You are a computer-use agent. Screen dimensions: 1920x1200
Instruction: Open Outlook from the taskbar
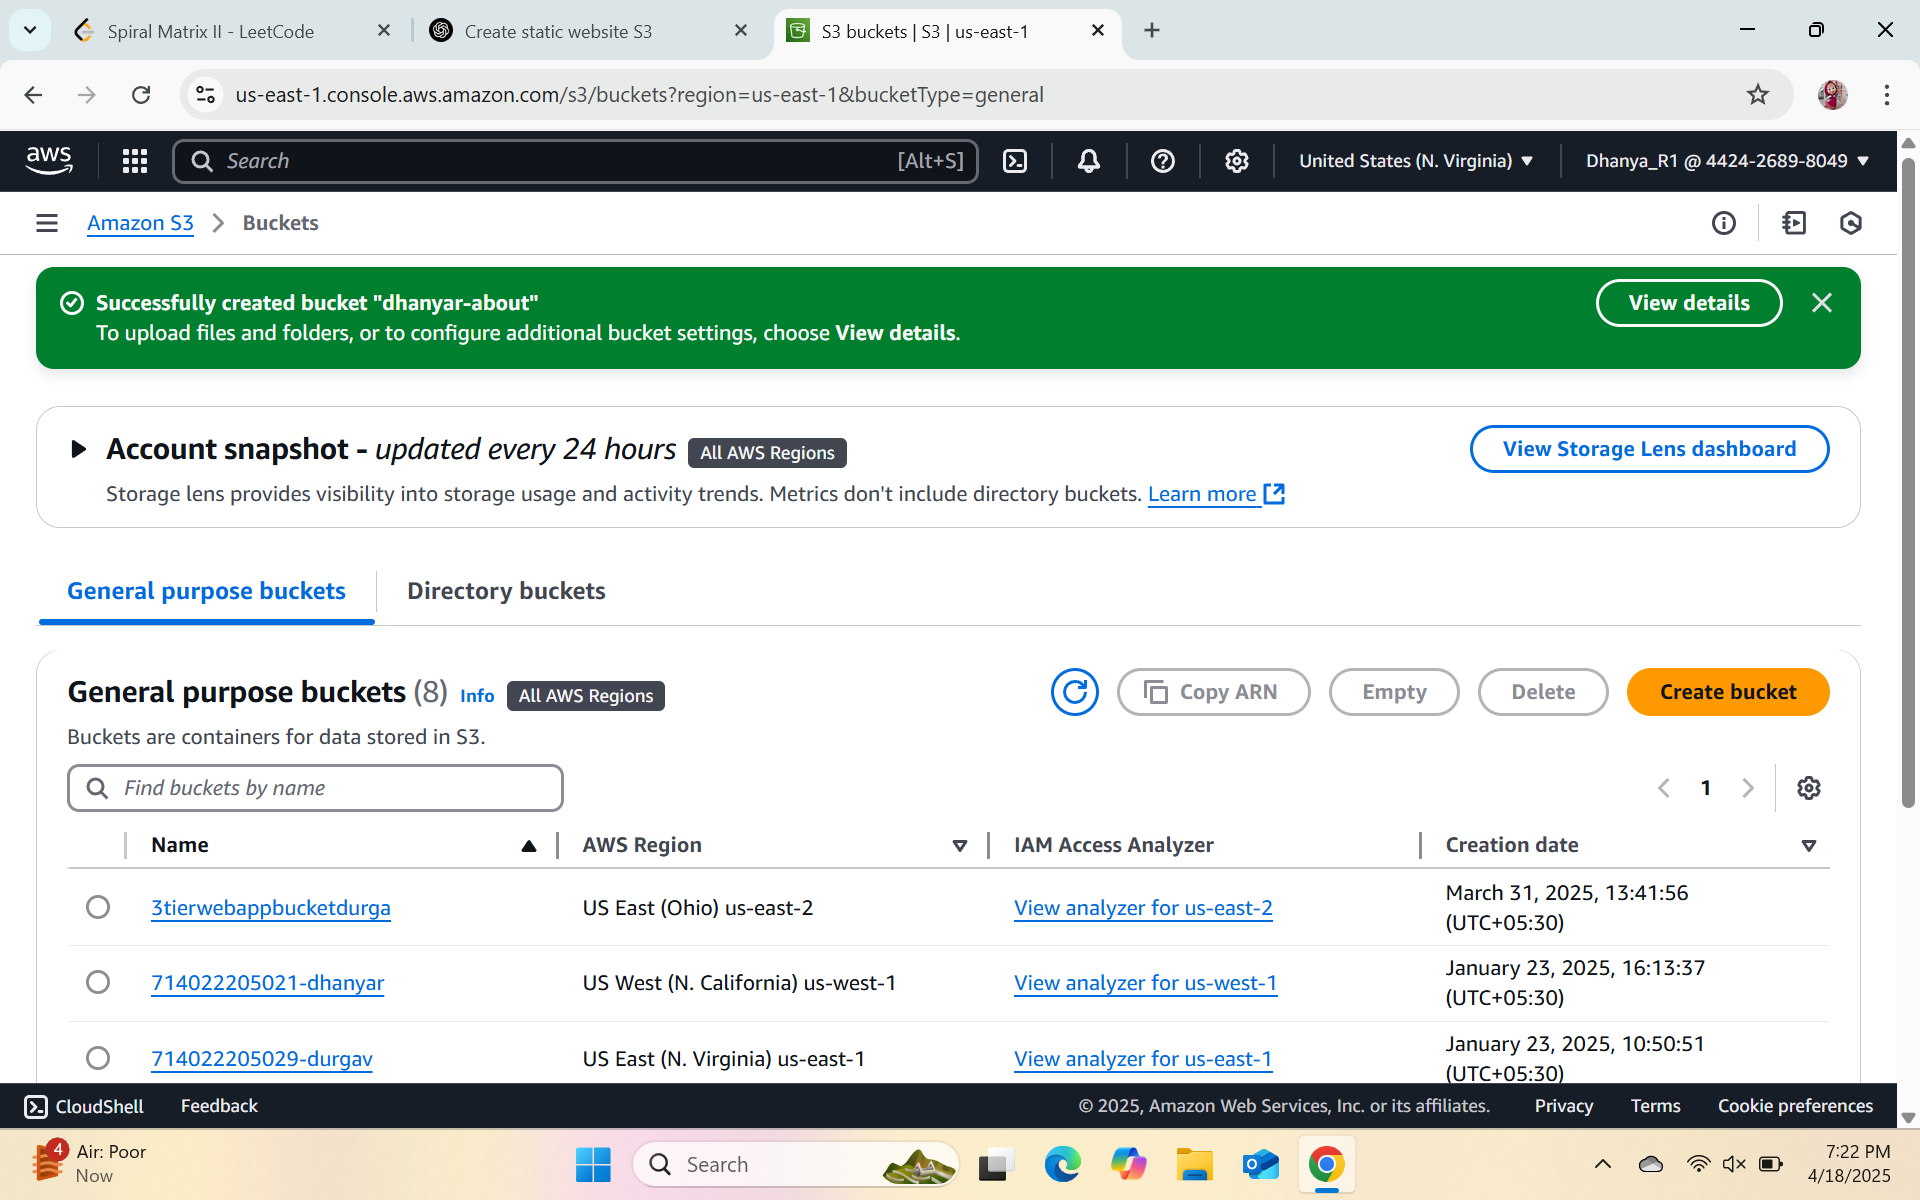click(1260, 1164)
